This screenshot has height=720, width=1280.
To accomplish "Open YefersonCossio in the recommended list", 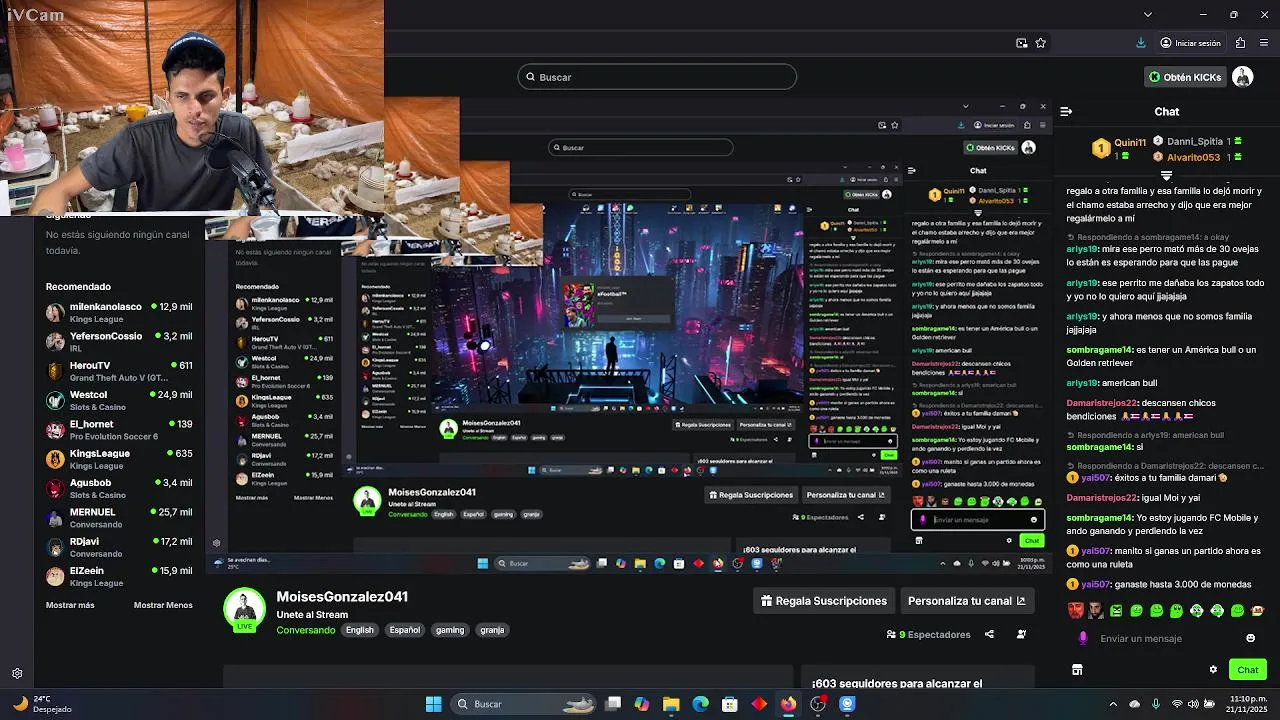I will 119,341.
